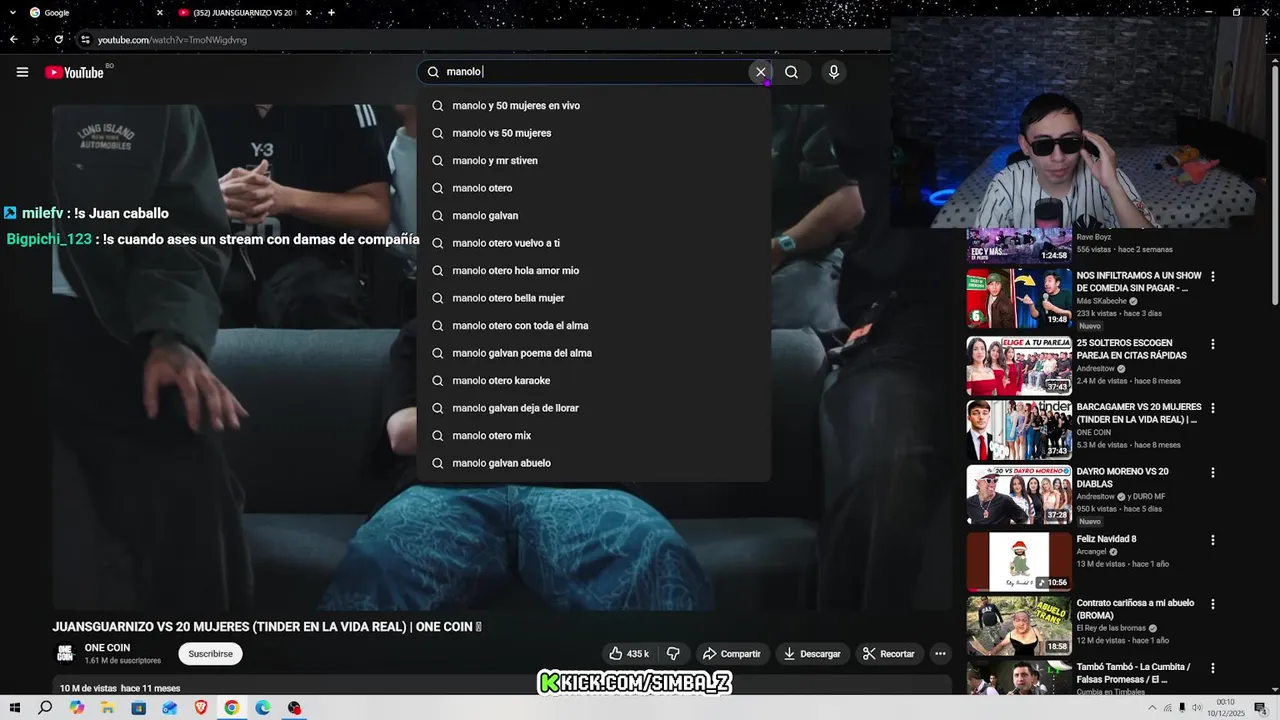The height and width of the screenshot is (720, 1280).
Task: Open File Explorer from the taskbar
Action: (107, 707)
